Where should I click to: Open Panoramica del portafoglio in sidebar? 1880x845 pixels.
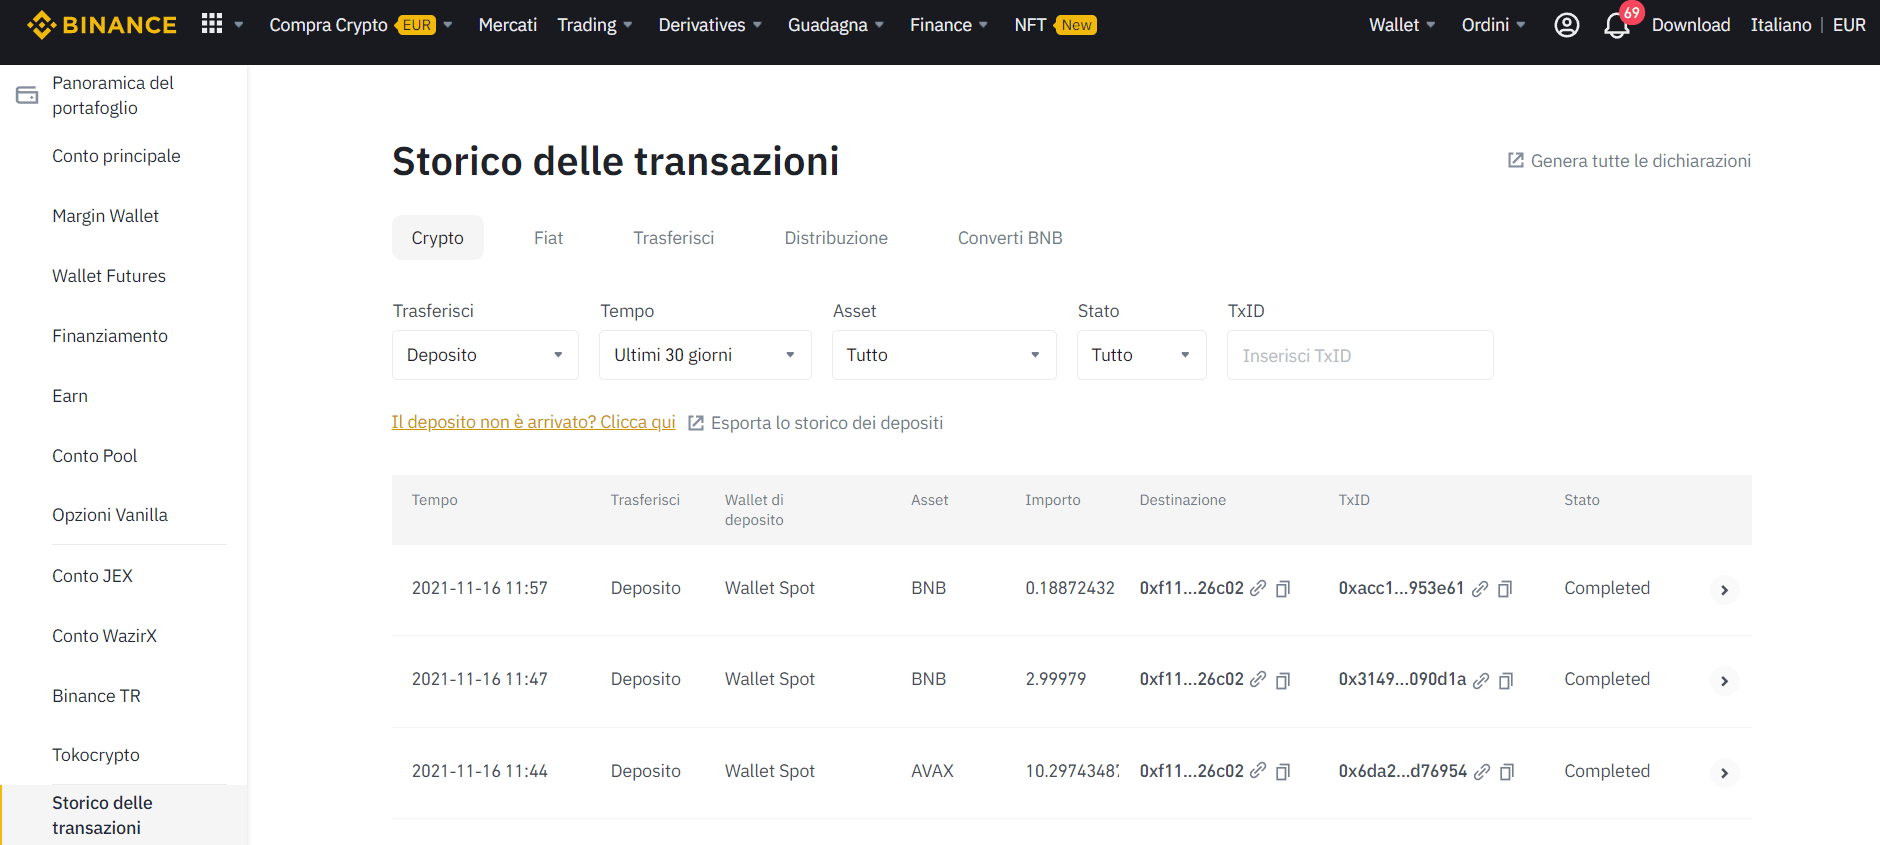113,95
